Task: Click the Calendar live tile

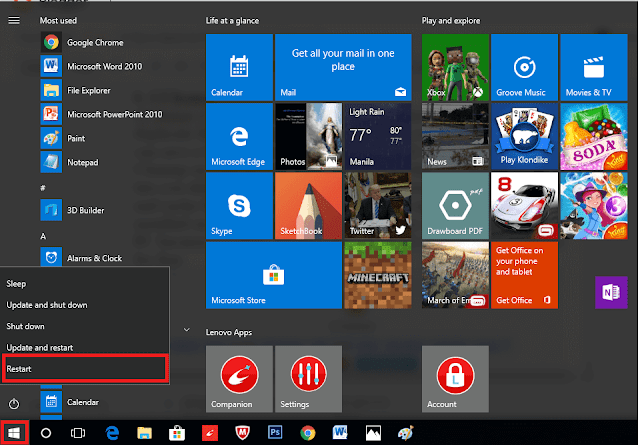Action: (x=239, y=67)
